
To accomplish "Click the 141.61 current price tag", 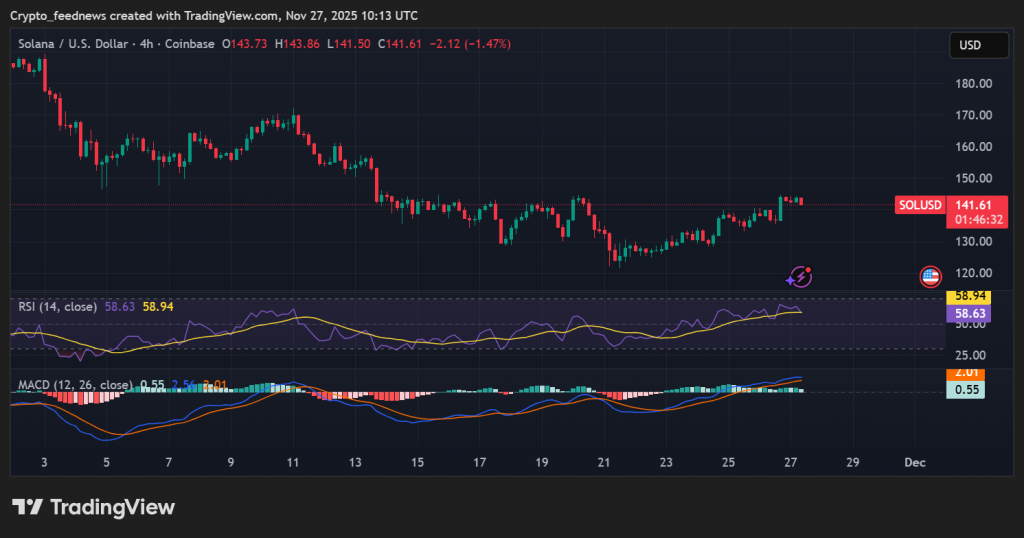I will tap(974, 205).
